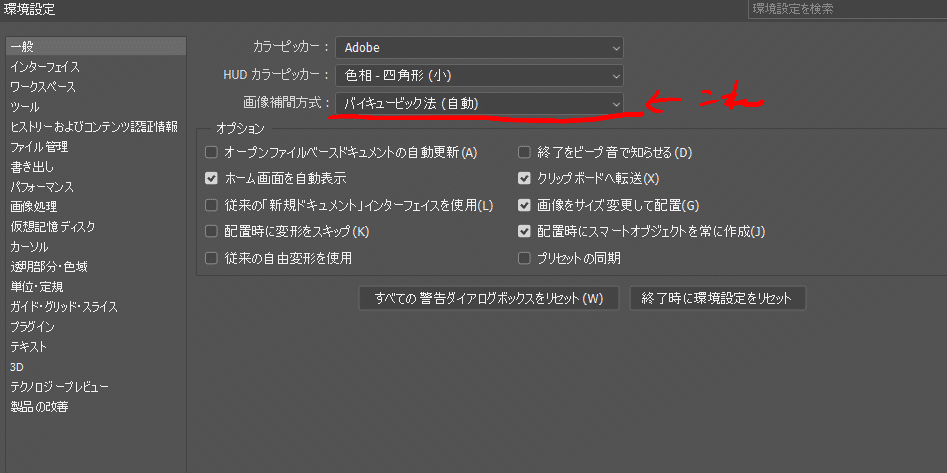Select the プラグイン category
The width and height of the screenshot is (947, 473).
point(33,327)
